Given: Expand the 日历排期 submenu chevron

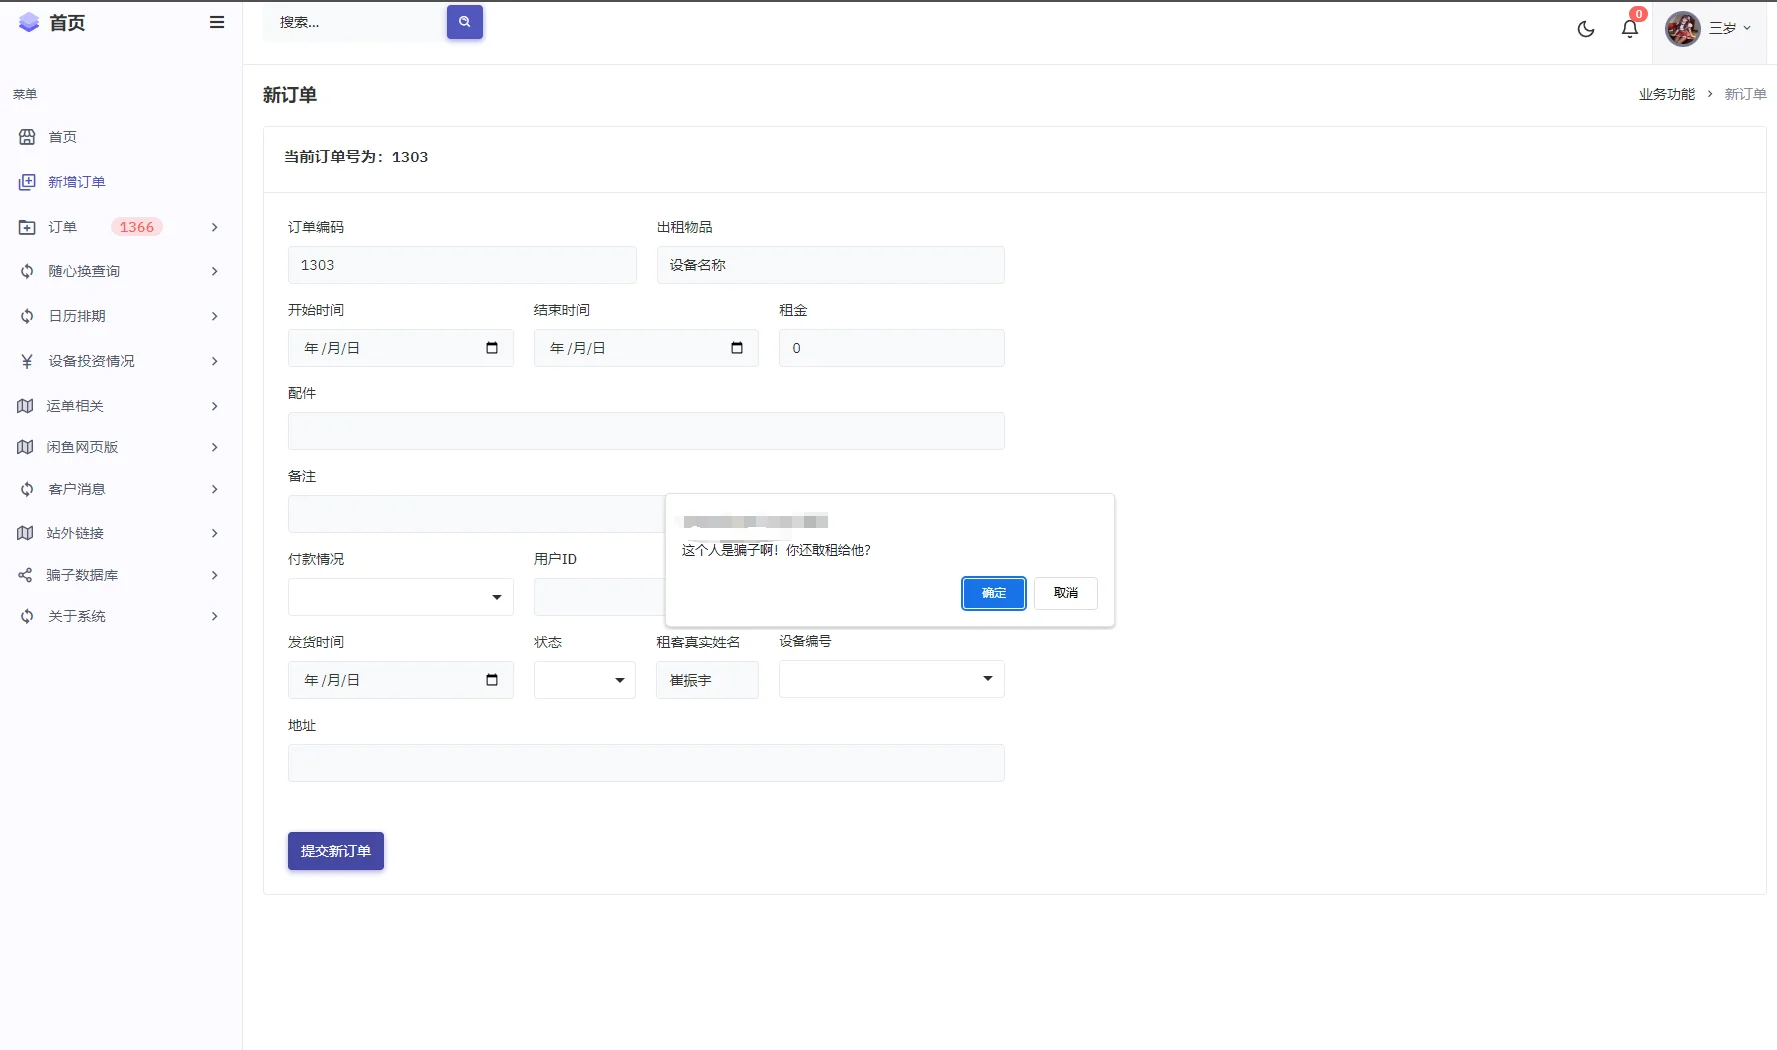Looking at the screenshot, I should [x=215, y=316].
